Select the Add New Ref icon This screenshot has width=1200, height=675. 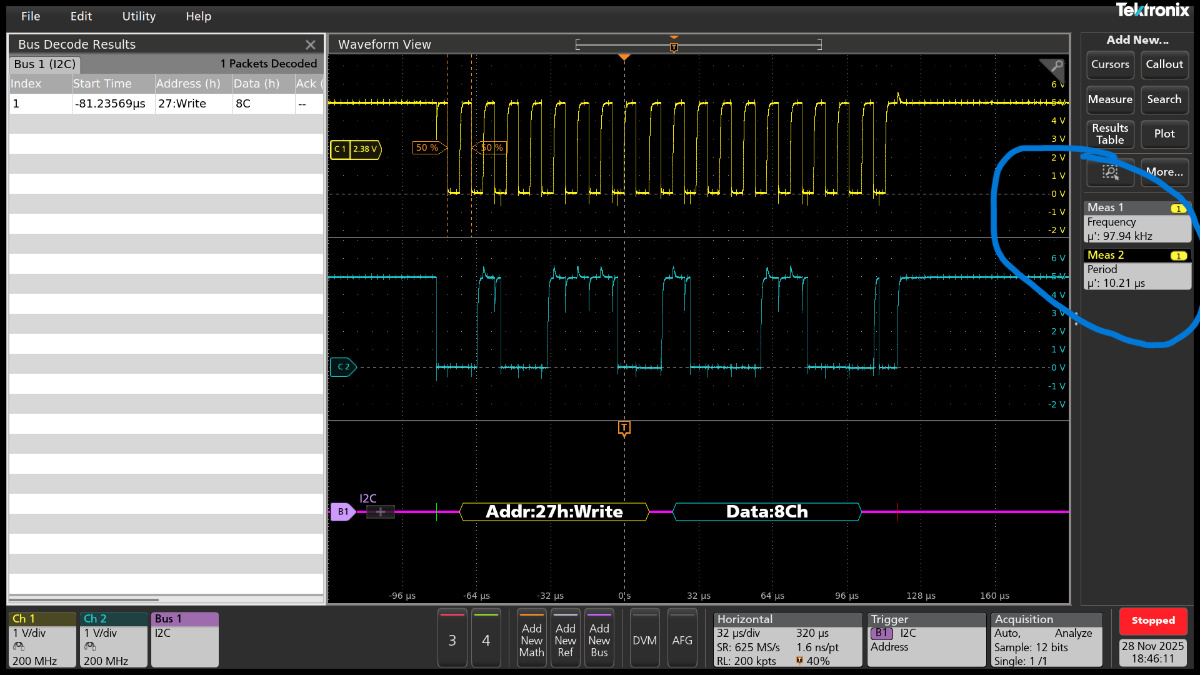click(565, 639)
